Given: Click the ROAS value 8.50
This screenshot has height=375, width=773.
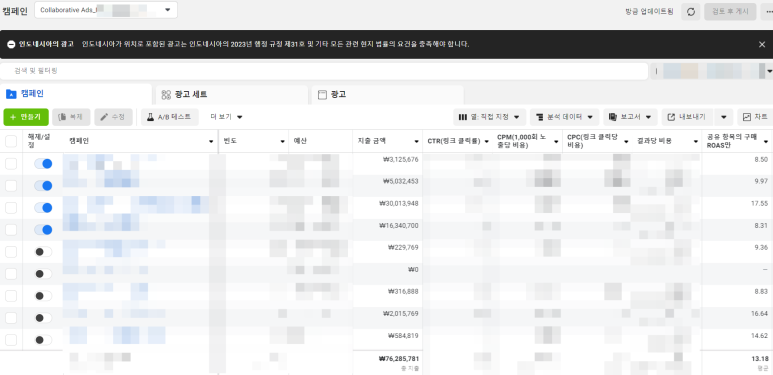Looking at the screenshot, I should 761,160.
